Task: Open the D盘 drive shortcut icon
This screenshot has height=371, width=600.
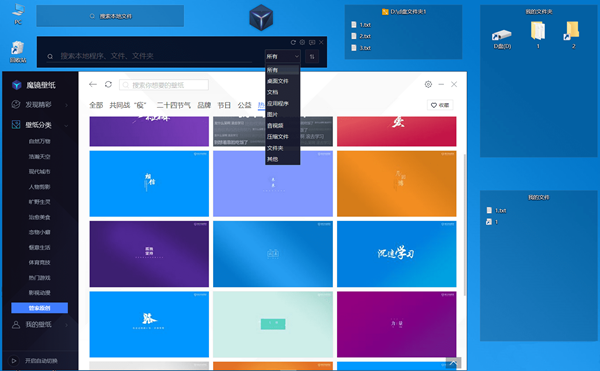Action: pyautogui.click(x=502, y=38)
